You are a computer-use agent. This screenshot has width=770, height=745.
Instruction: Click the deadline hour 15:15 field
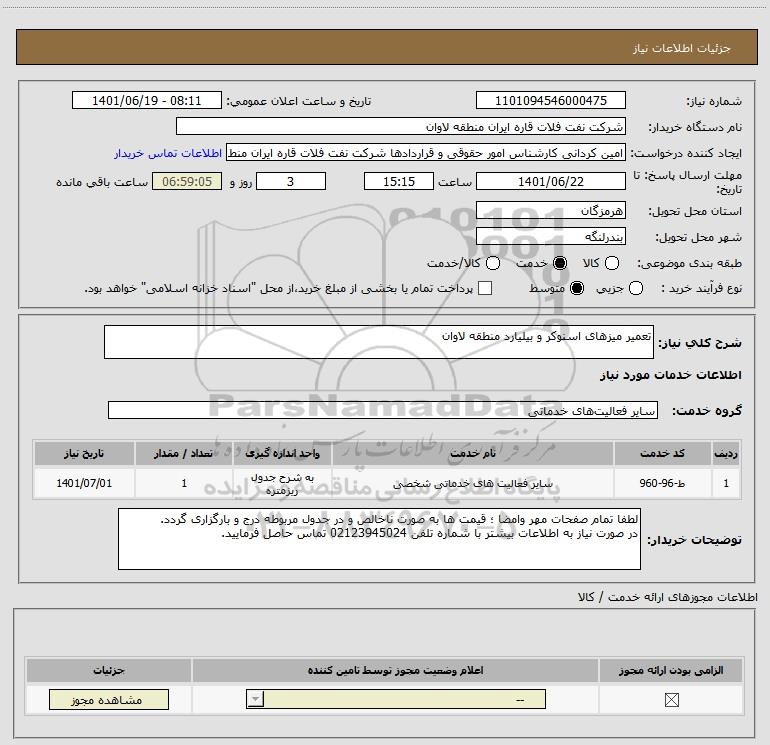[399, 181]
